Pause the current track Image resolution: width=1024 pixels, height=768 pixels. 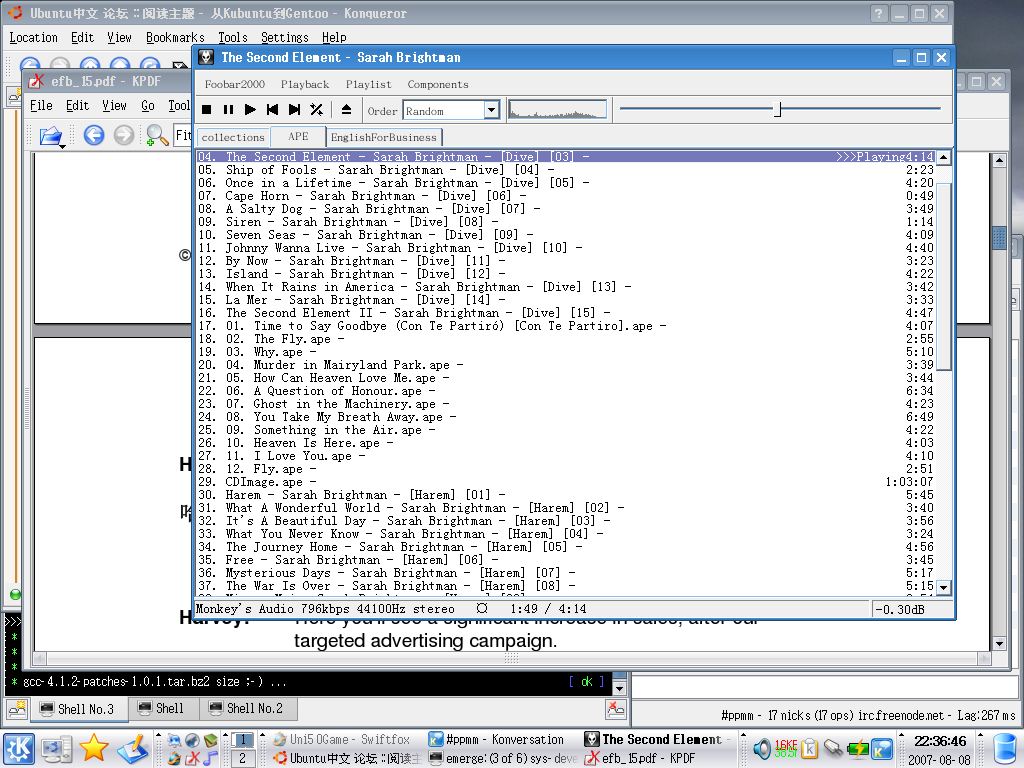[x=228, y=110]
